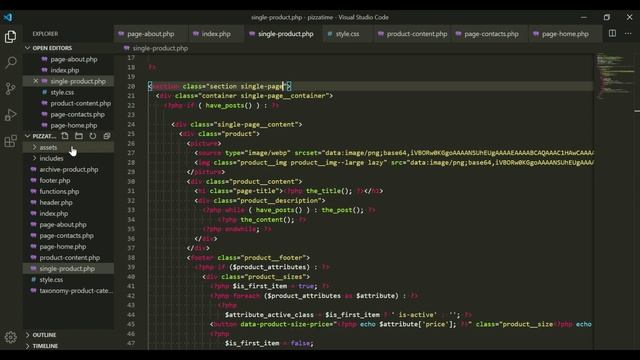640x360 pixels.
Task: Create a new folder in PIZZATIME
Action: pos(79,136)
